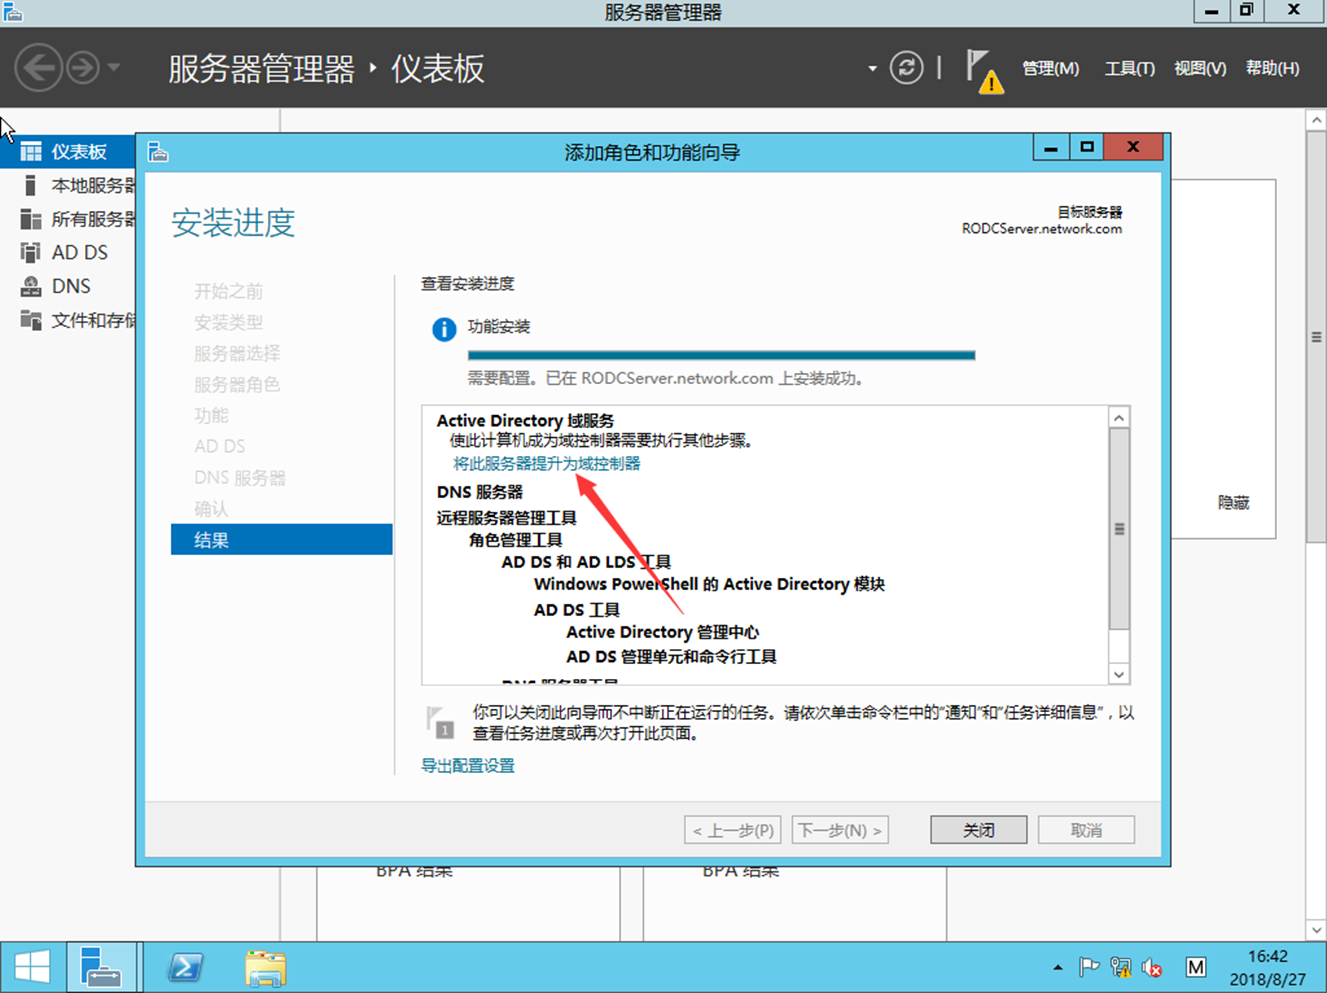Click the 上一步(P) button
The image size is (1327, 993).
(x=733, y=830)
